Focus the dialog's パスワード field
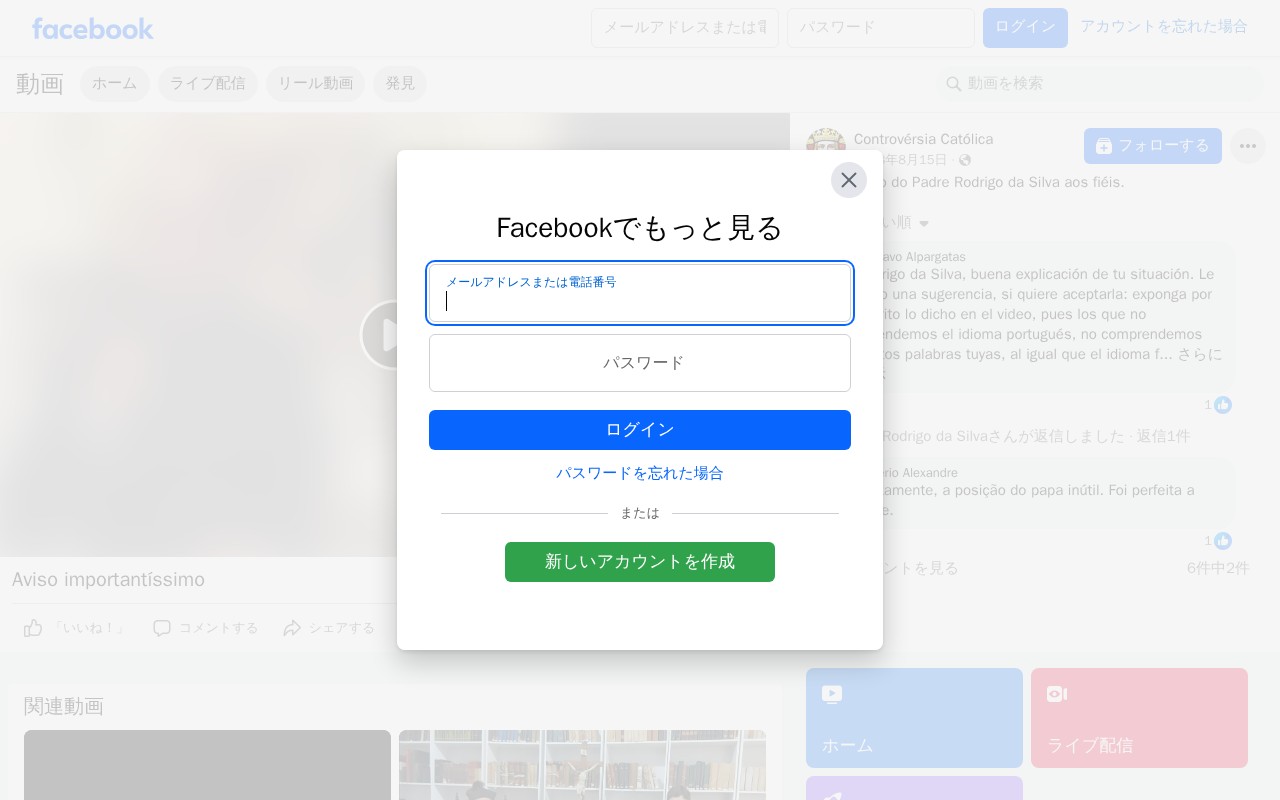Screen dimensions: 1280x800 click(x=640, y=363)
